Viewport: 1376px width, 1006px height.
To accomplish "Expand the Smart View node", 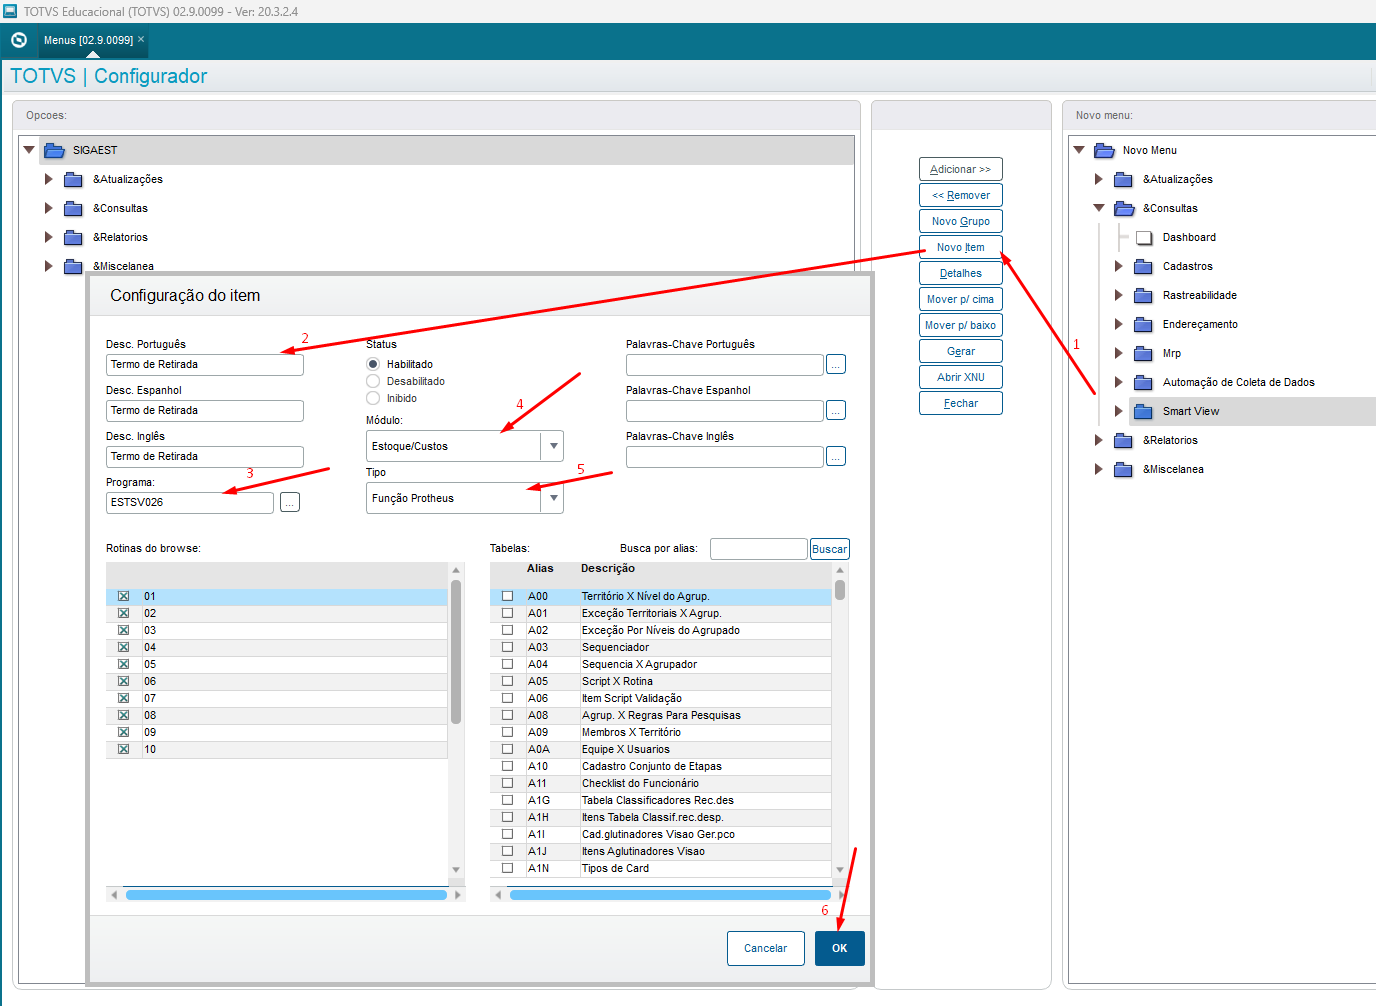I will [1119, 411].
